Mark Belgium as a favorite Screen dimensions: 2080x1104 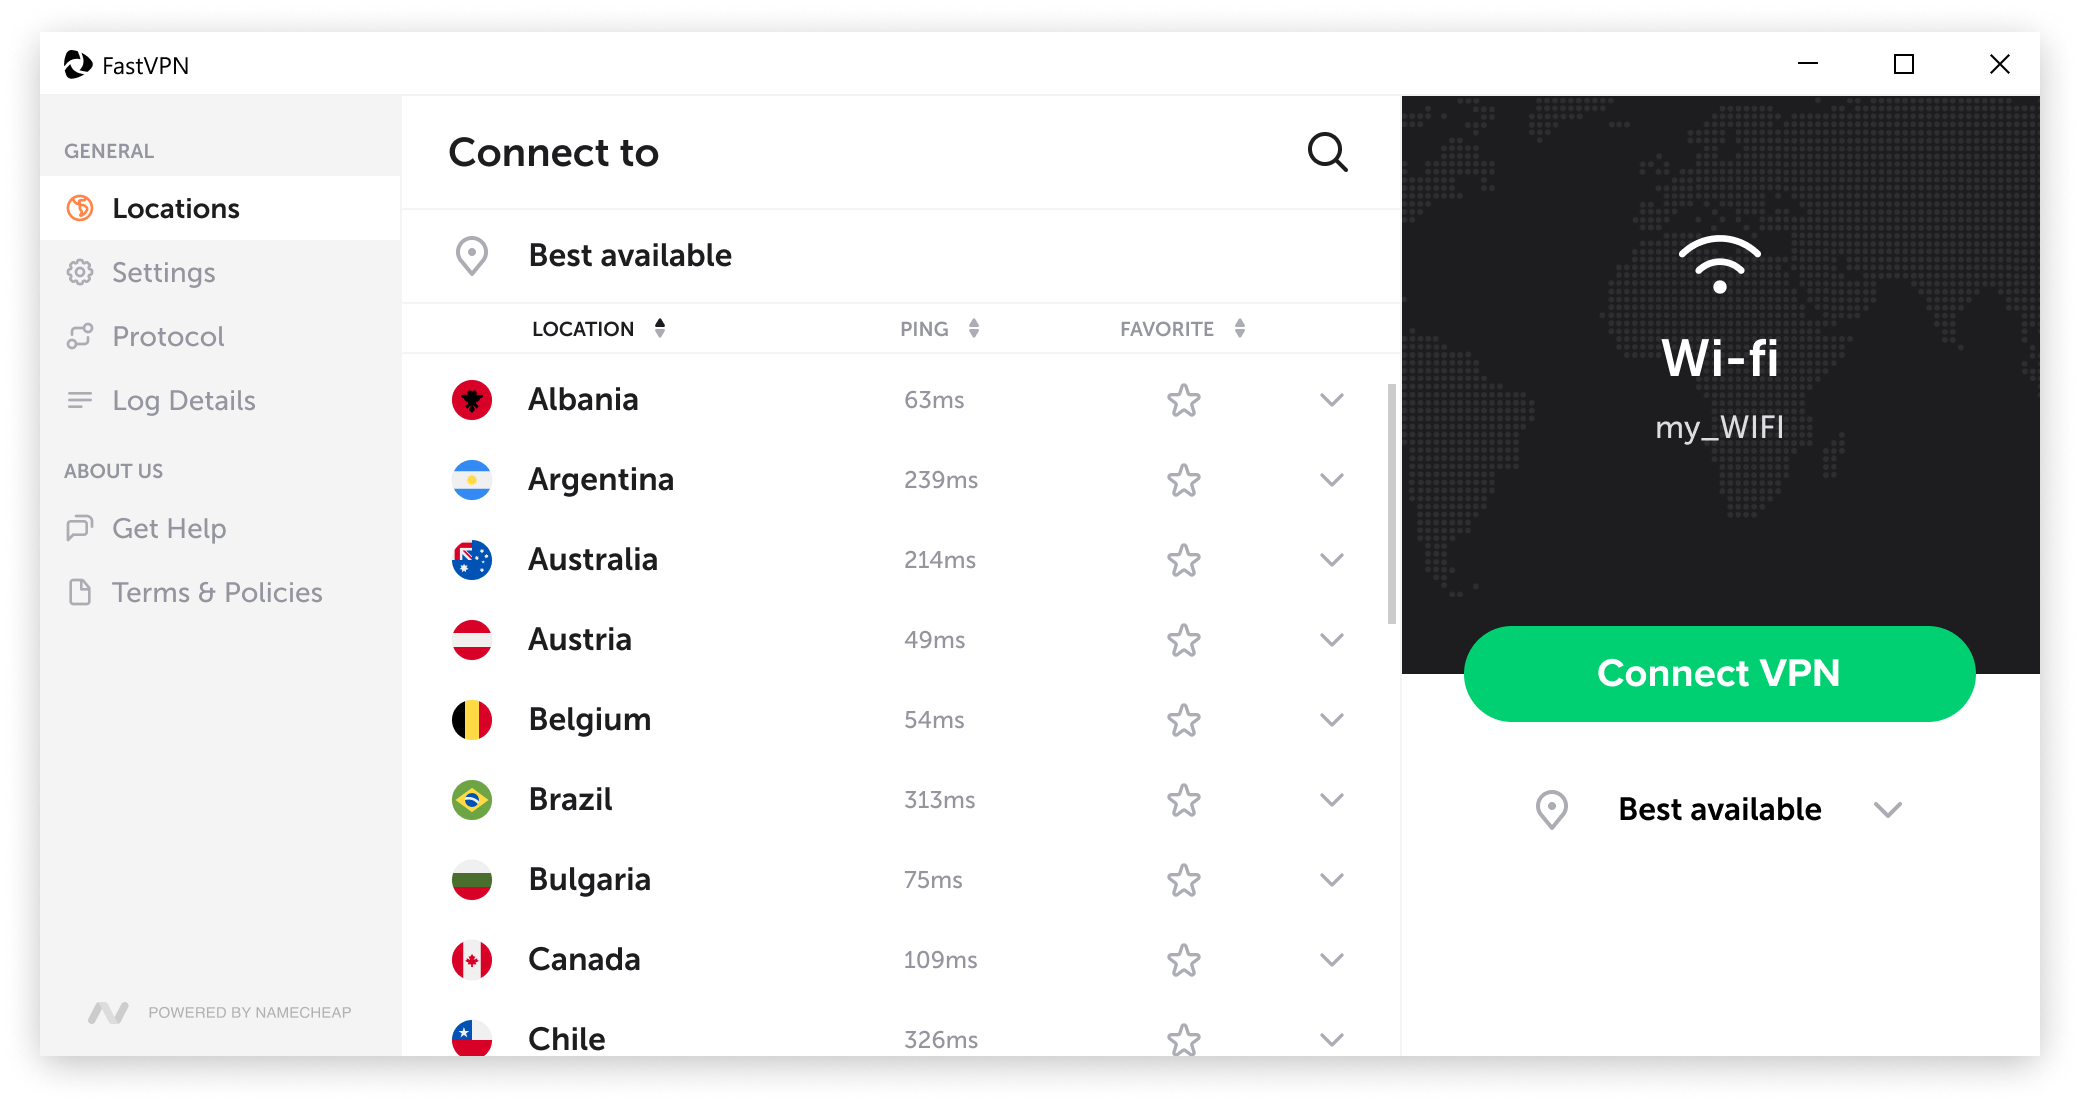(1184, 718)
